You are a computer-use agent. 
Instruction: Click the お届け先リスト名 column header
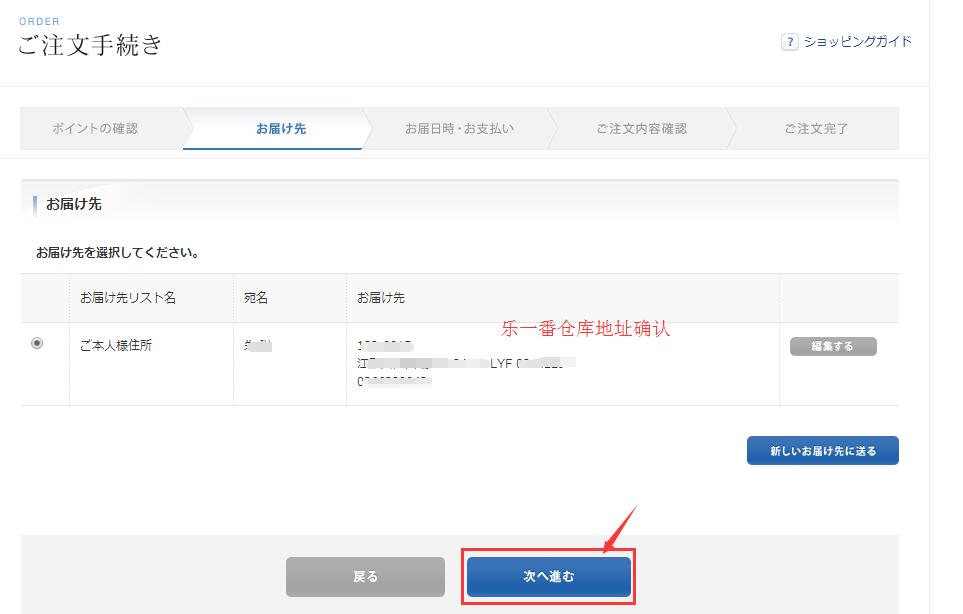coord(128,298)
